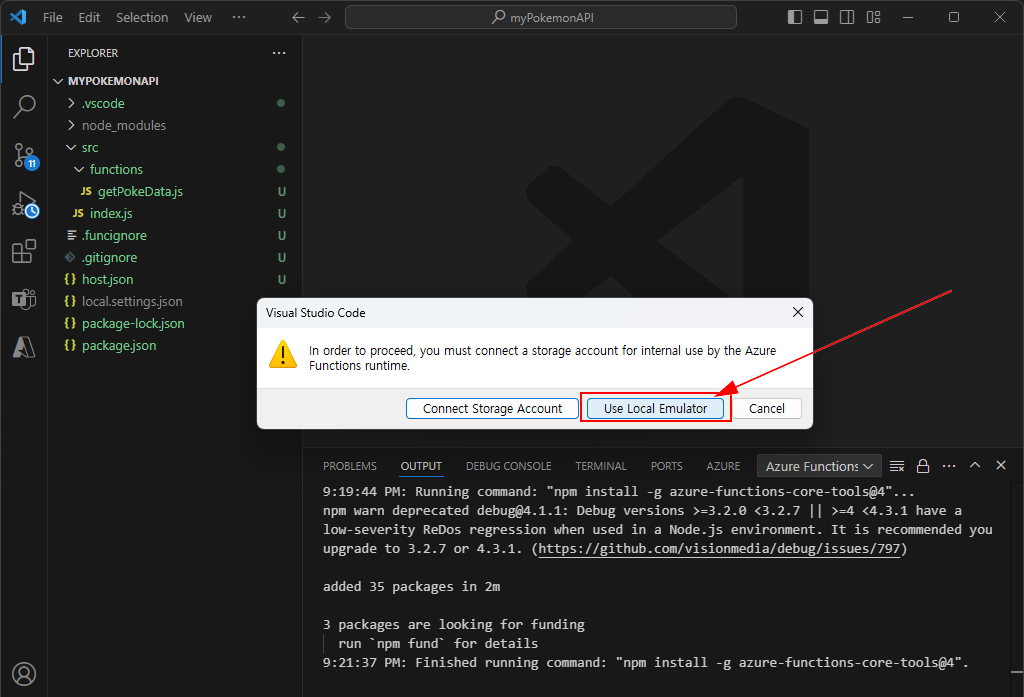The image size is (1024, 697).
Task: Switch to the AZURE panel tab
Action: click(723, 466)
